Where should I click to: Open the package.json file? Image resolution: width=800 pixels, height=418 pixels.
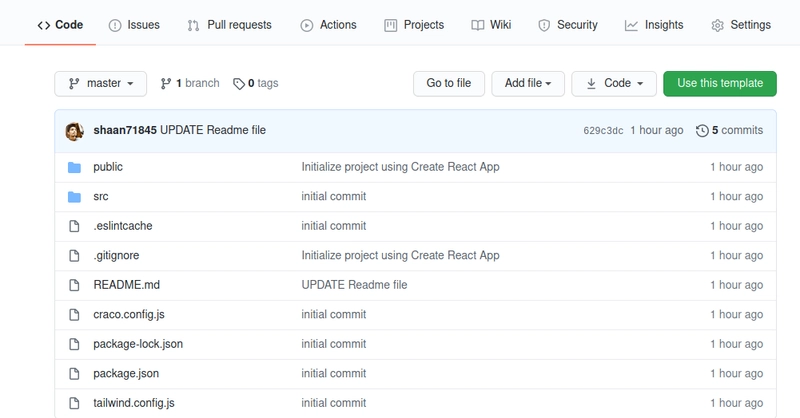point(126,374)
